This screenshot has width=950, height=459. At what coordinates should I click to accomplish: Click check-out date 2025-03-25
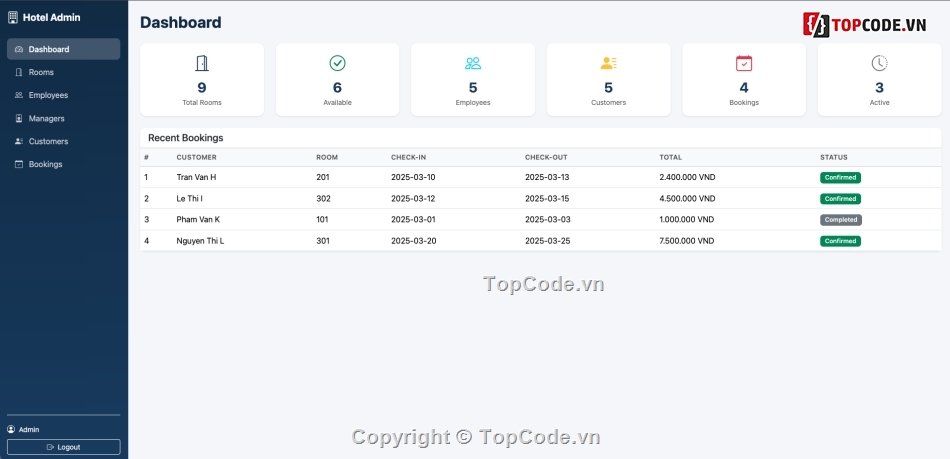tap(548, 241)
